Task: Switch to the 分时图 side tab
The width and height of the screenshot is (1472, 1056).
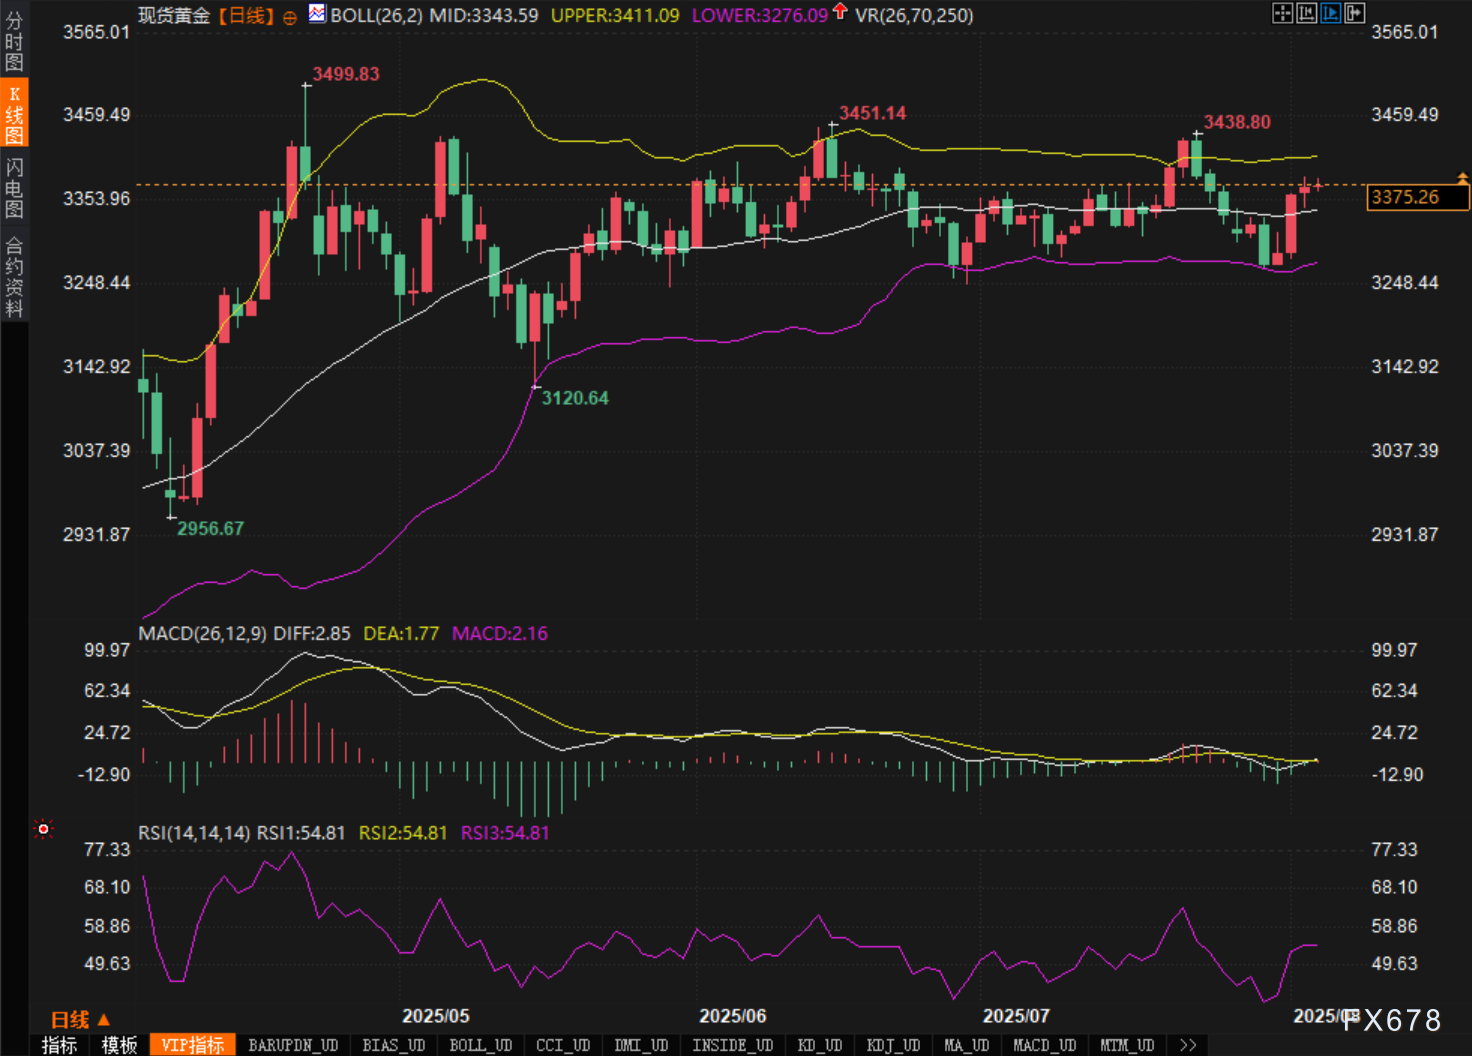Action: click(x=14, y=40)
